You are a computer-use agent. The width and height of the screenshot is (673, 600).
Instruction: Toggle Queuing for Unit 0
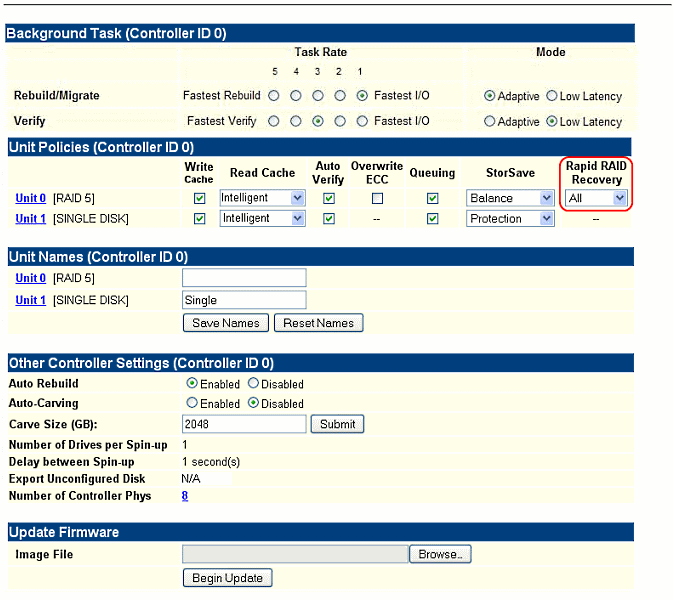[x=433, y=198]
